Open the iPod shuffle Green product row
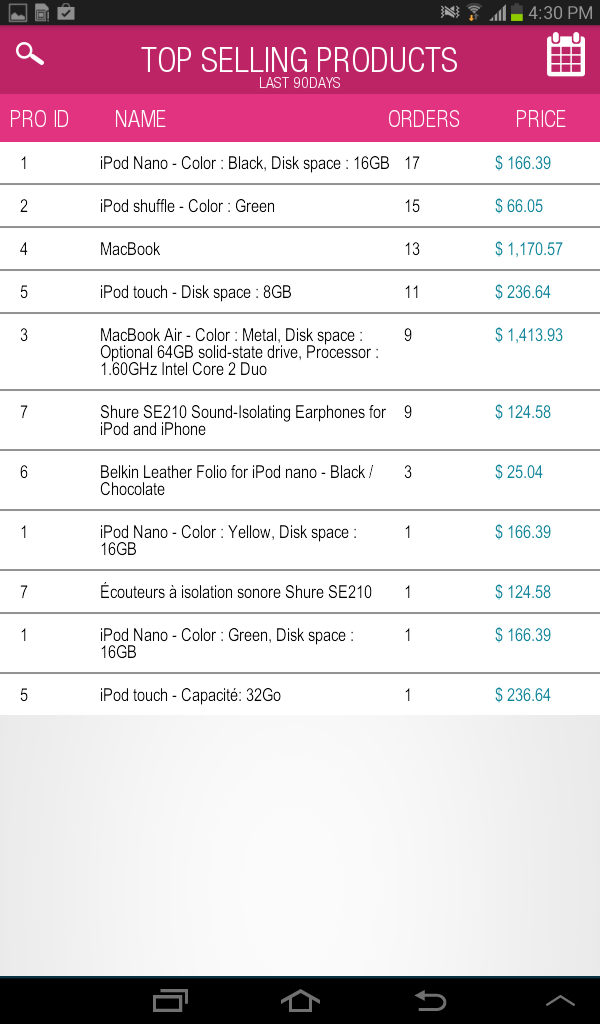Viewport: 600px width, 1024px height. tap(300, 206)
